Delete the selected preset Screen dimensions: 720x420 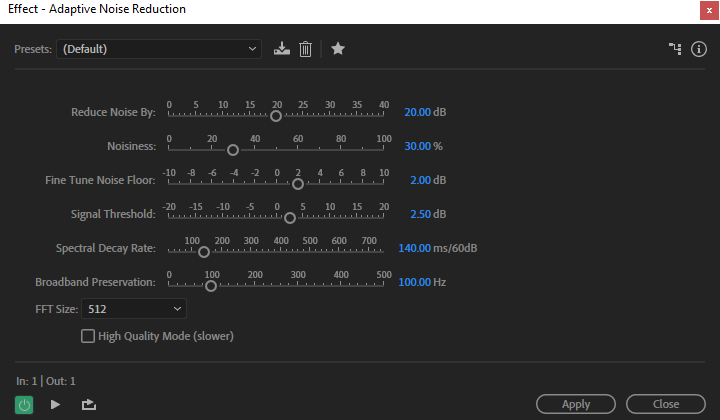[306, 48]
